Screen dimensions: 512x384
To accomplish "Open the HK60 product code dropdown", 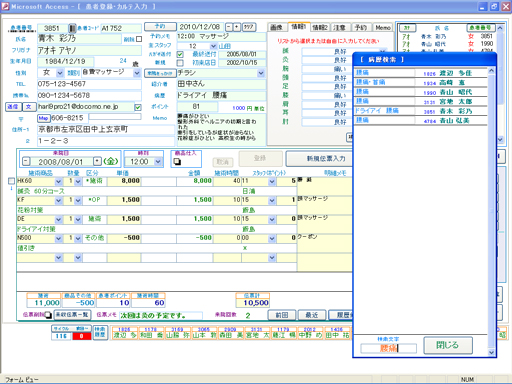I will click(58, 181).
